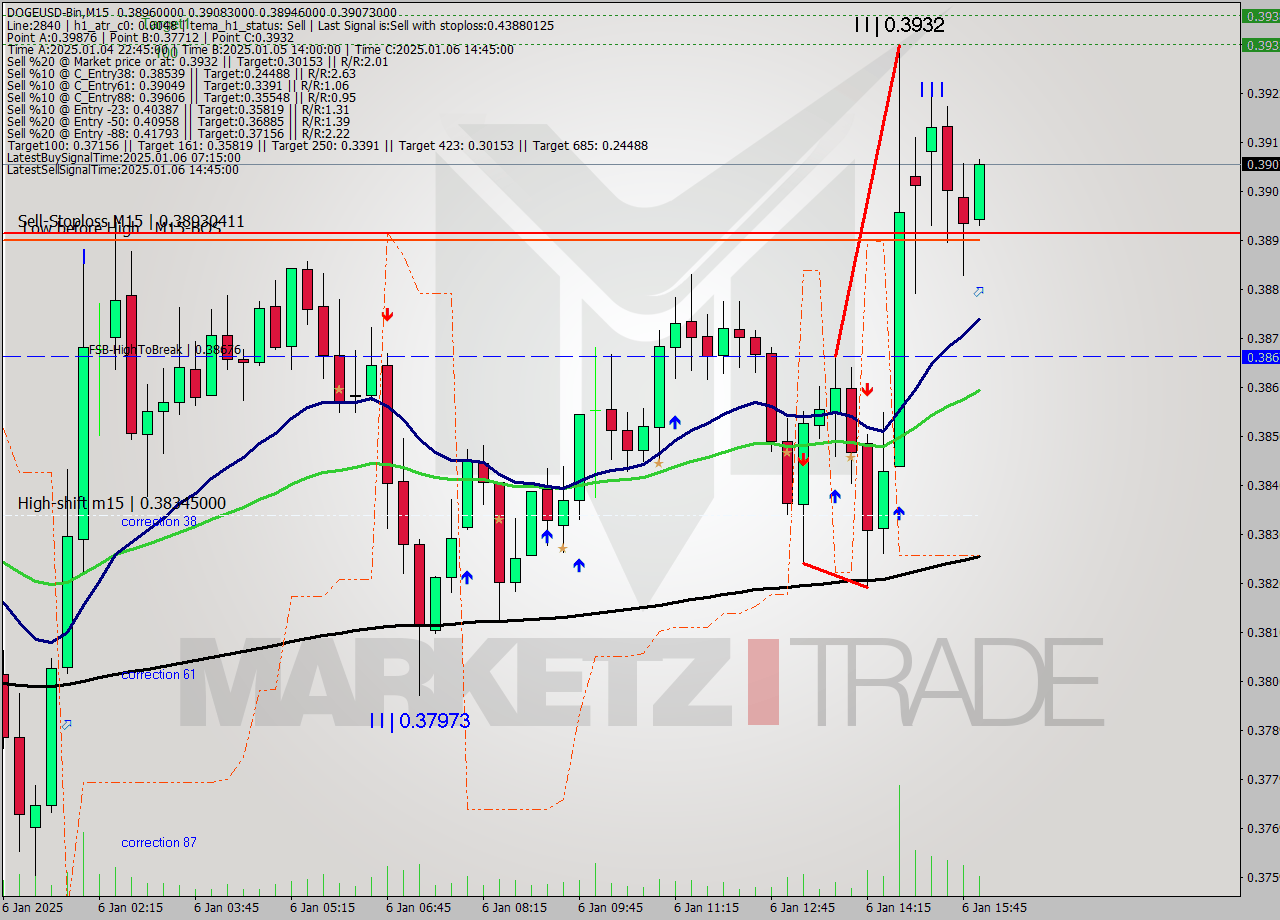Select the 'Line:2840 | h1_atr_c0' info line
This screenshot has width=1280, height=920.
(x=280, y=24)
